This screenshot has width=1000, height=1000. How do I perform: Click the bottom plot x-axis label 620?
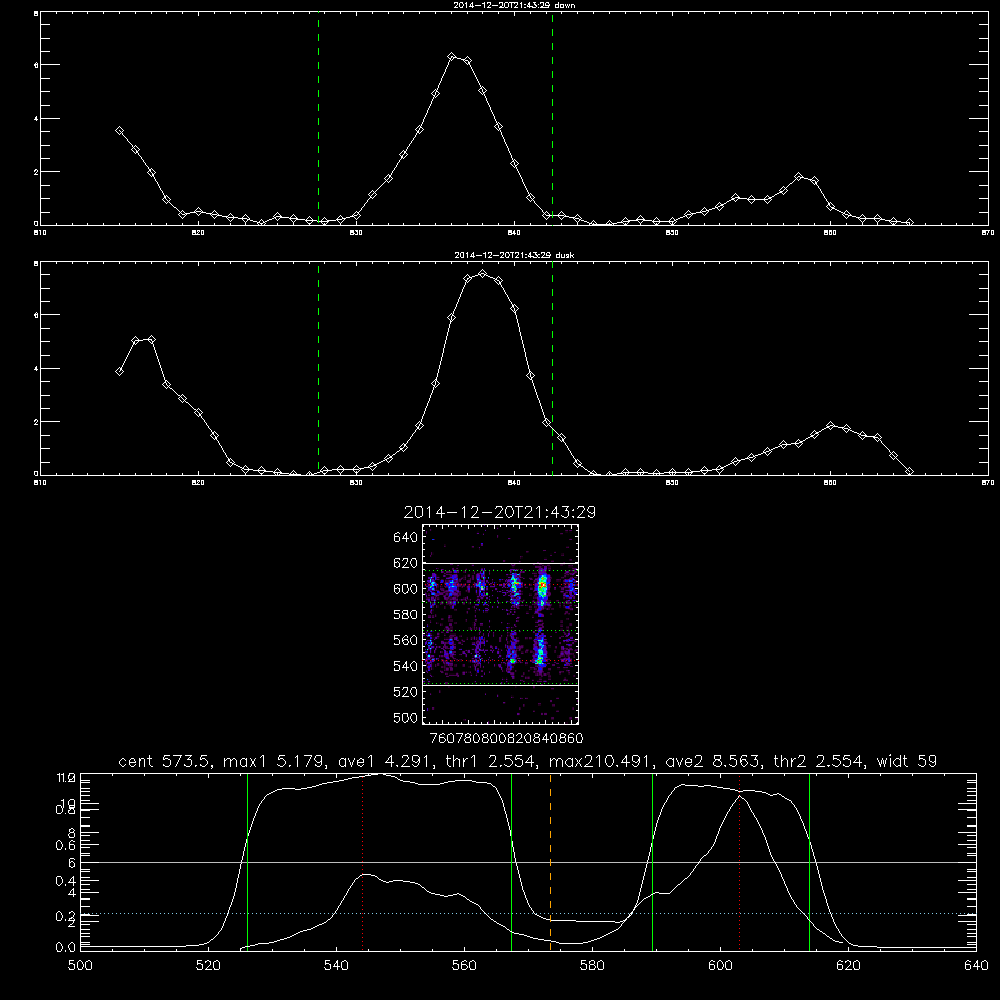(848, 966)
